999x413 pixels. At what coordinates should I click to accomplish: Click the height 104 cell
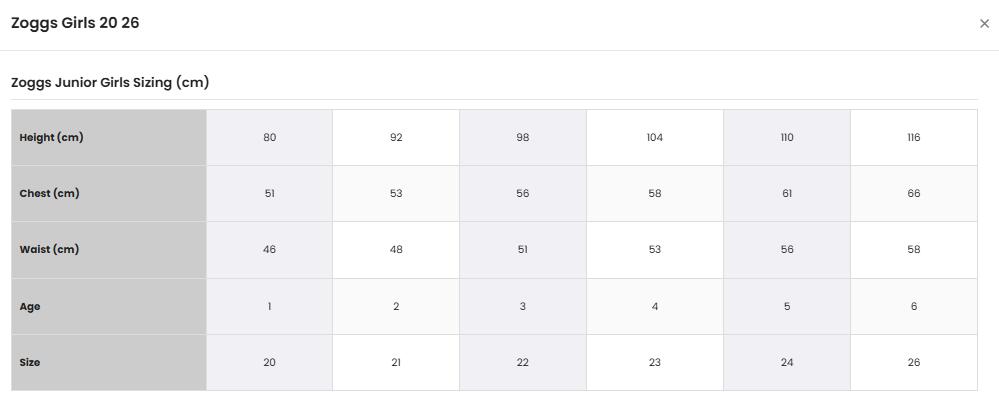tap(654, 137)
